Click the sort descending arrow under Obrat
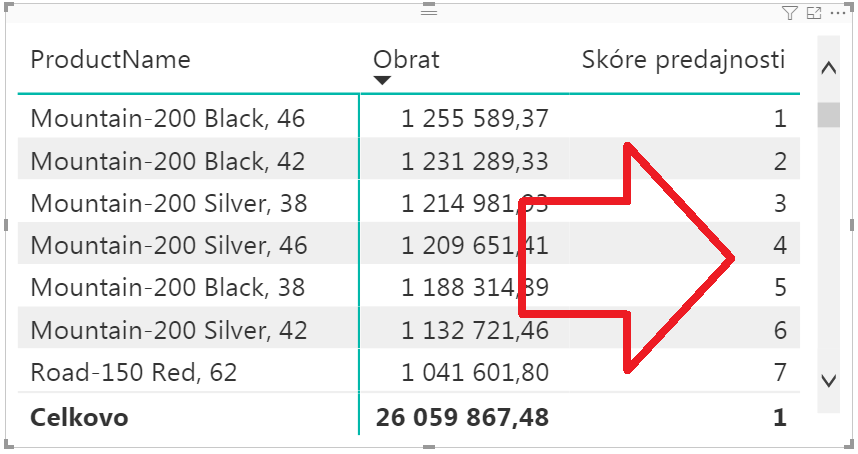Screen dimensions: 858x454 [x=381, y=81]
